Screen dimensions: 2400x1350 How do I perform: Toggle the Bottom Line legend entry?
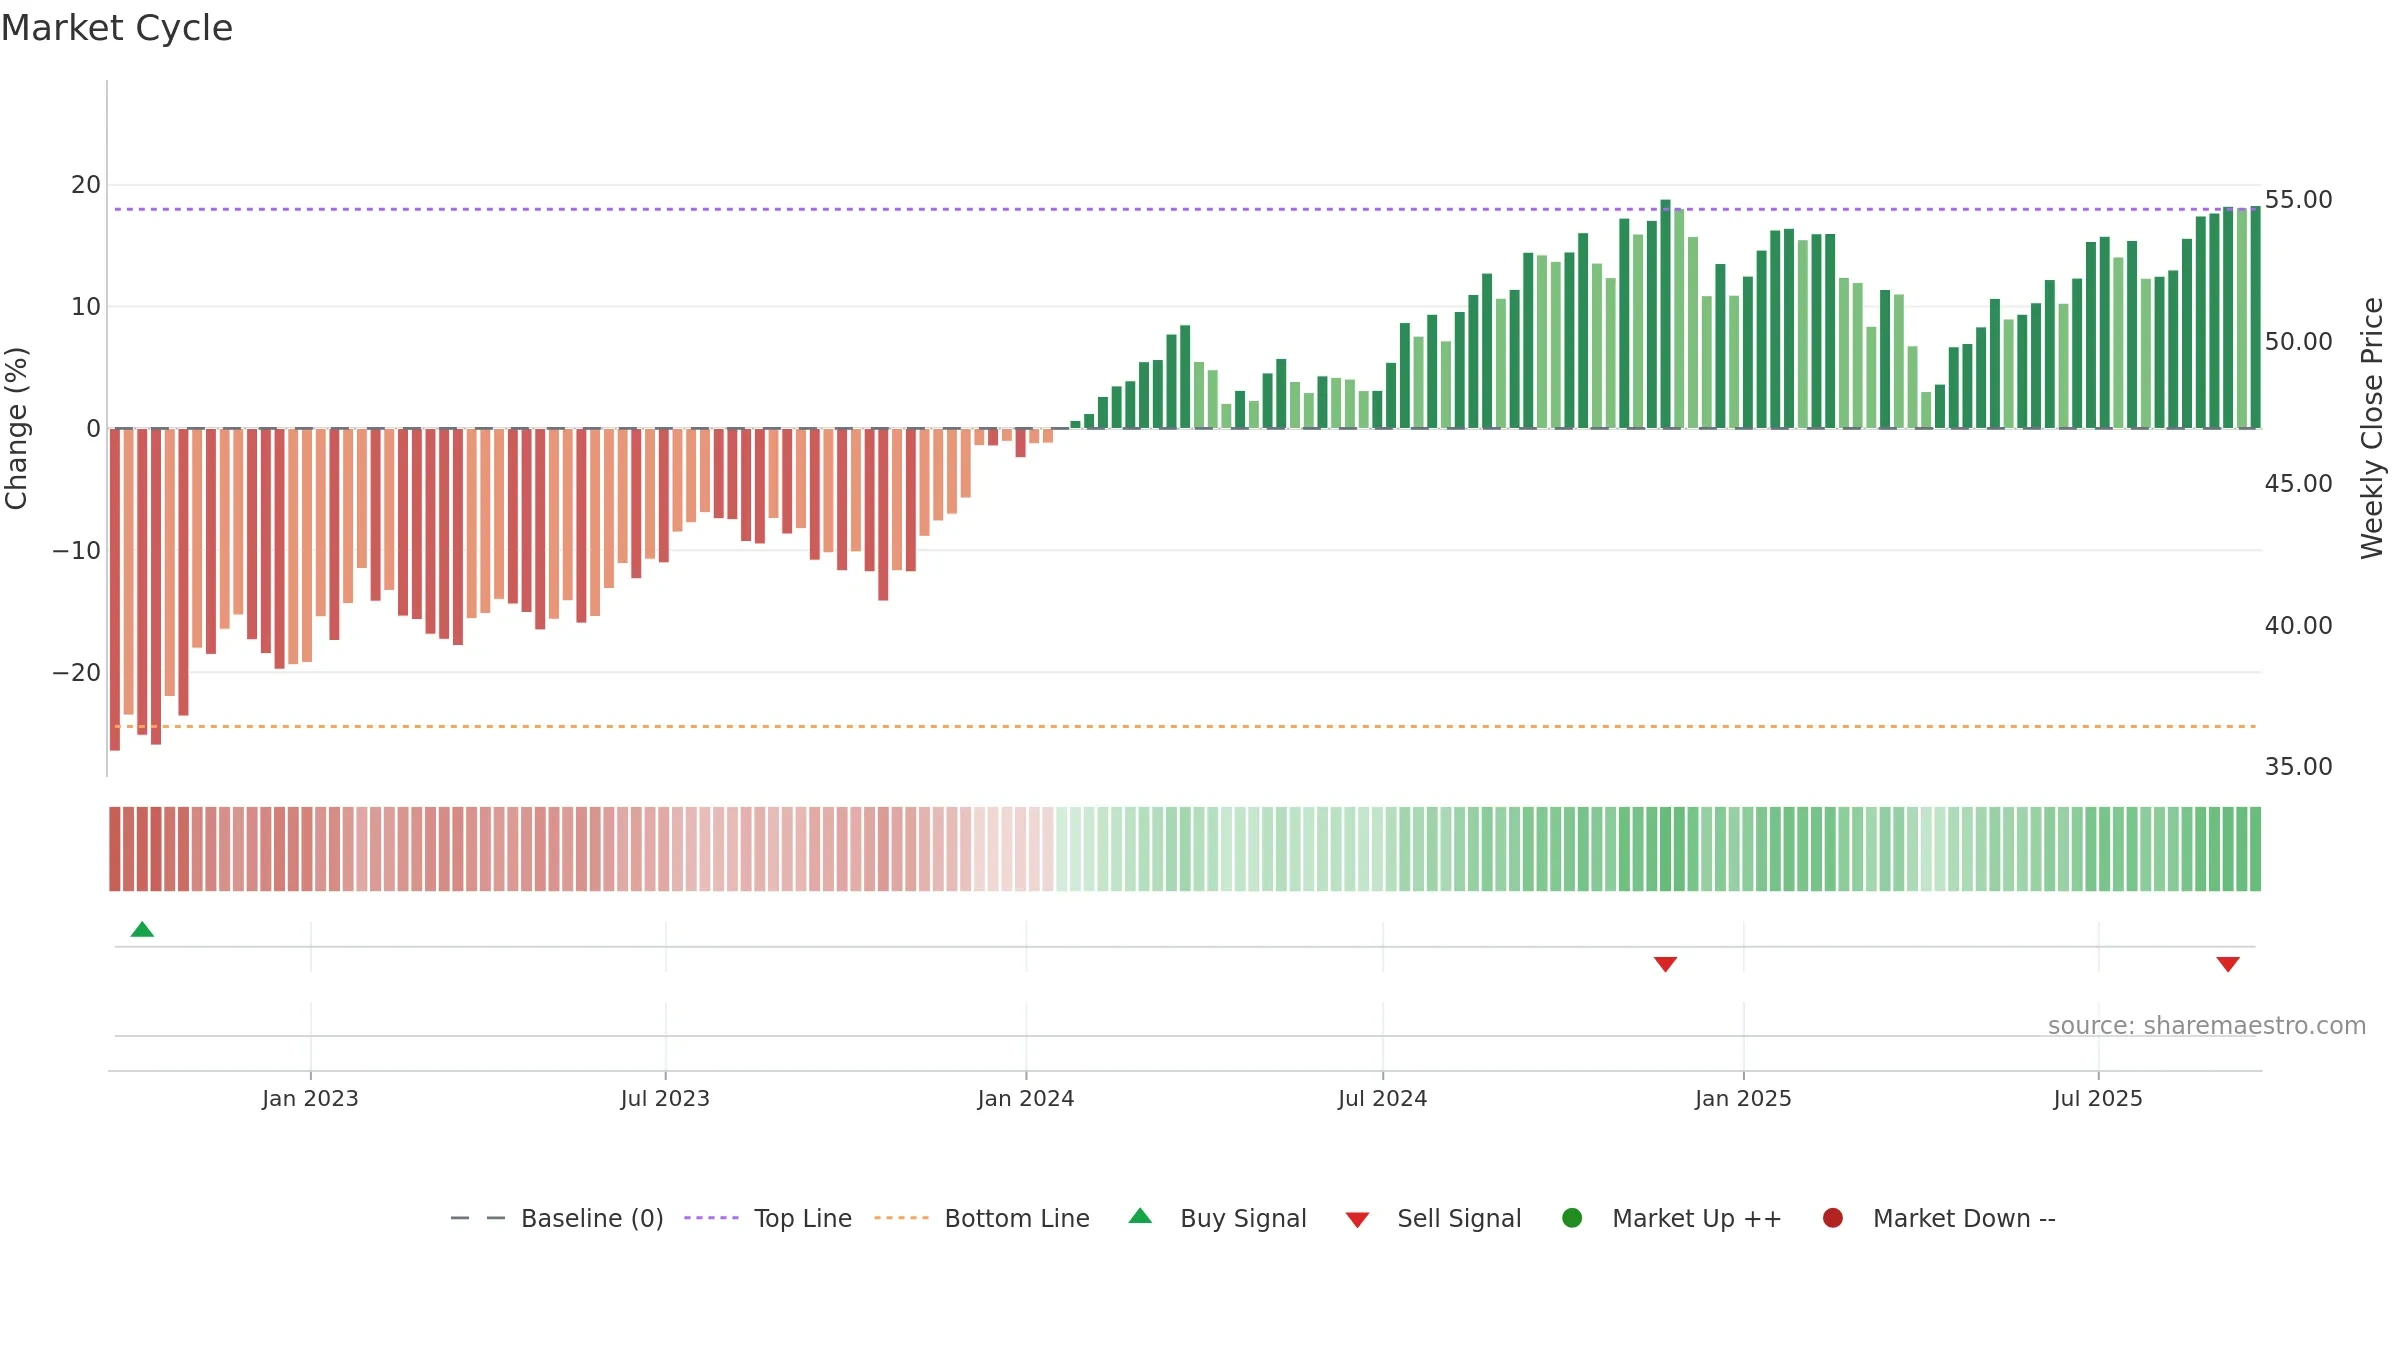(x=982, y=1218)
